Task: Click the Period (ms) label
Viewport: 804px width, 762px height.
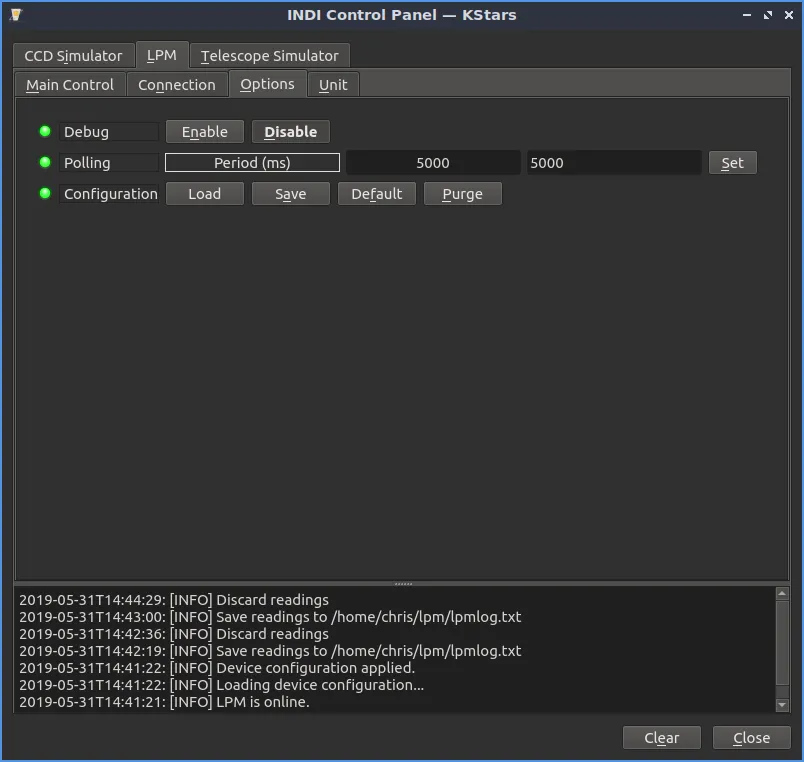Action: coord(252,163)
